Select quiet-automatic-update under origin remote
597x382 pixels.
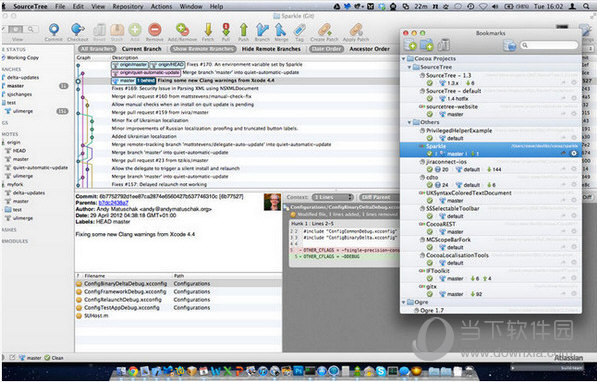pos(40,168)
